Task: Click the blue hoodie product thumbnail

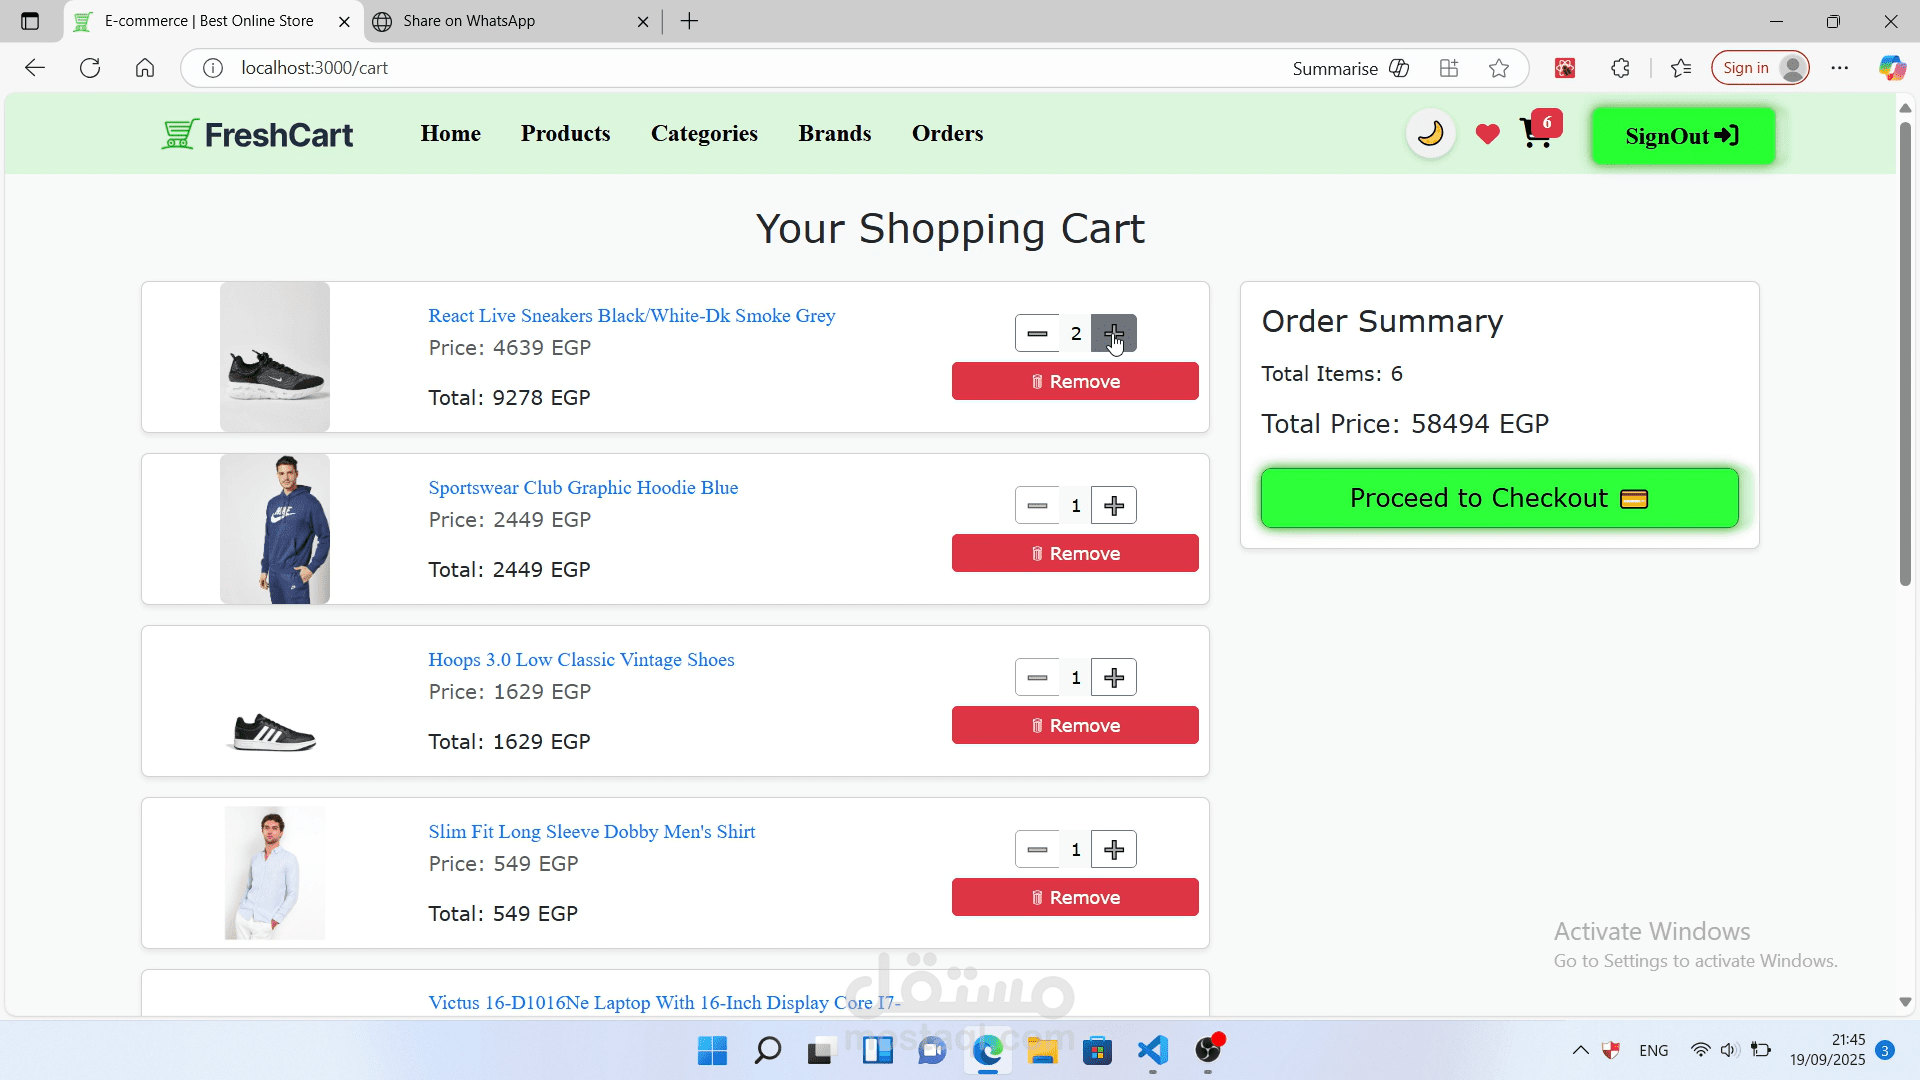Action: (275, 529)
